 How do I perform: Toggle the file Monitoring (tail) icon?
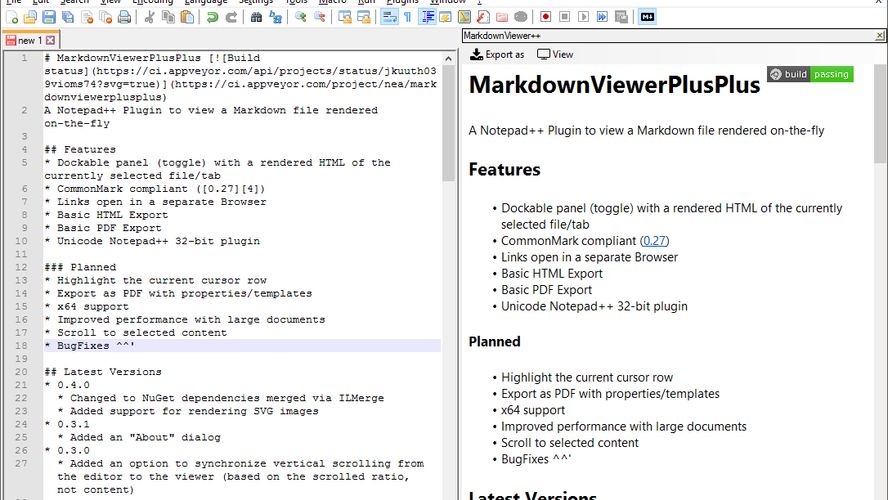pyautogui.click(x=520, y=17)
